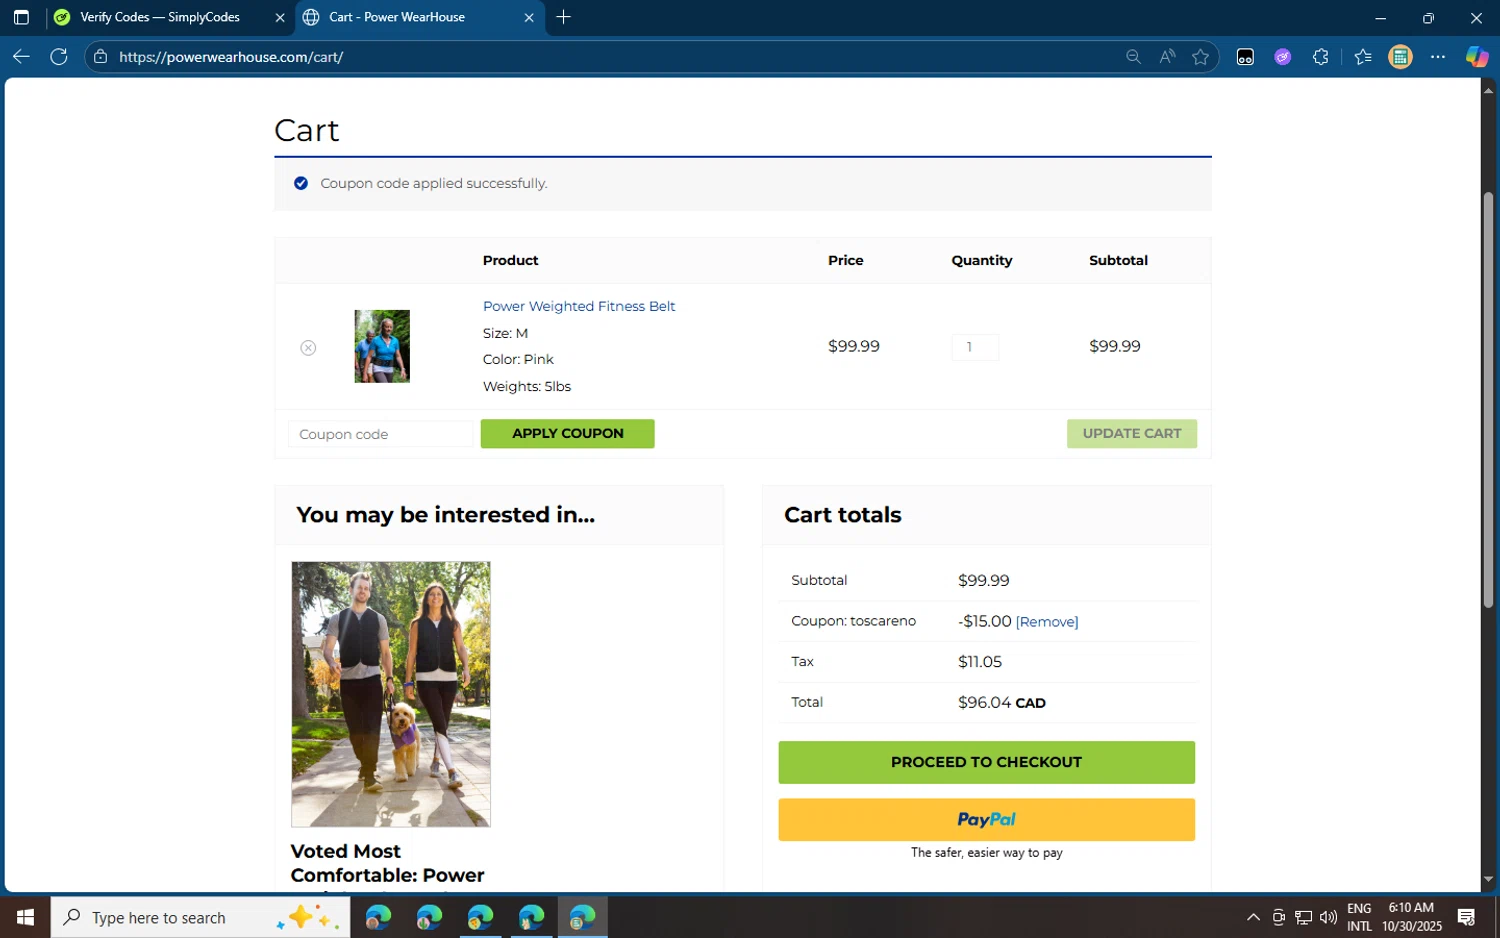
Task: Open Power Weighted Fitness Belt product link
Action: 579,306
